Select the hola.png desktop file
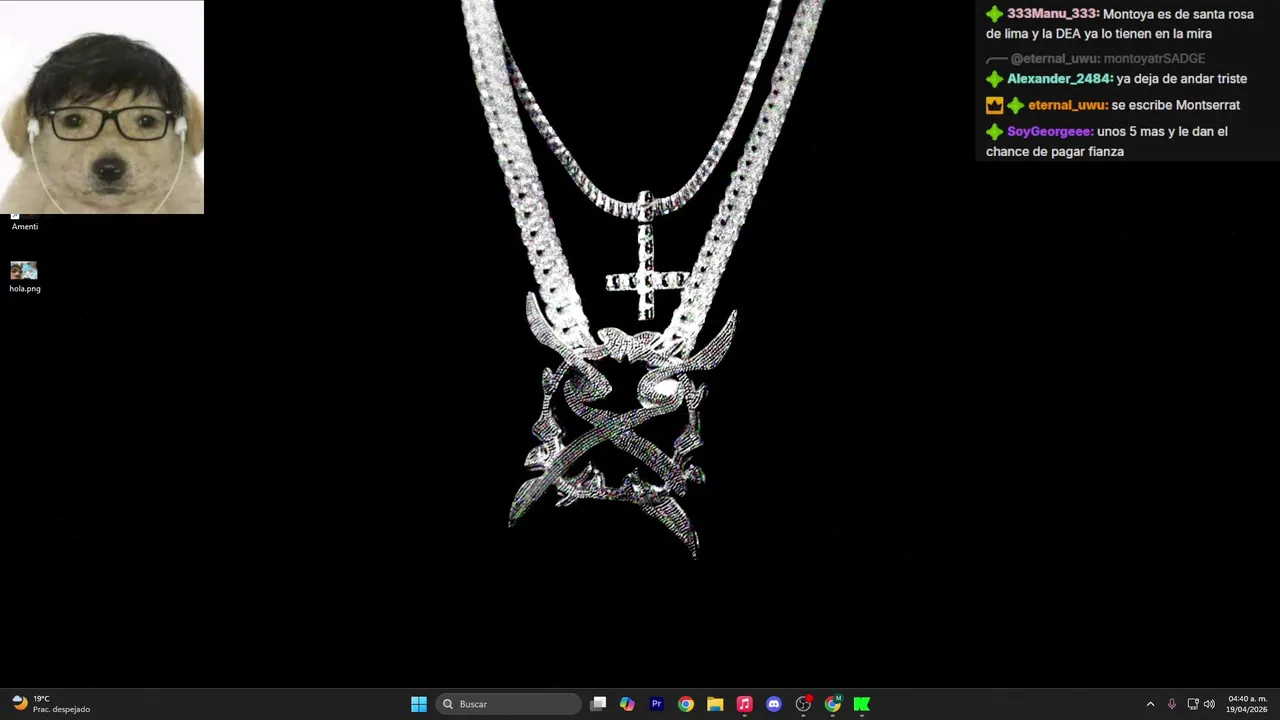This screenshot has width=1280, height=720. click(25, 277)
